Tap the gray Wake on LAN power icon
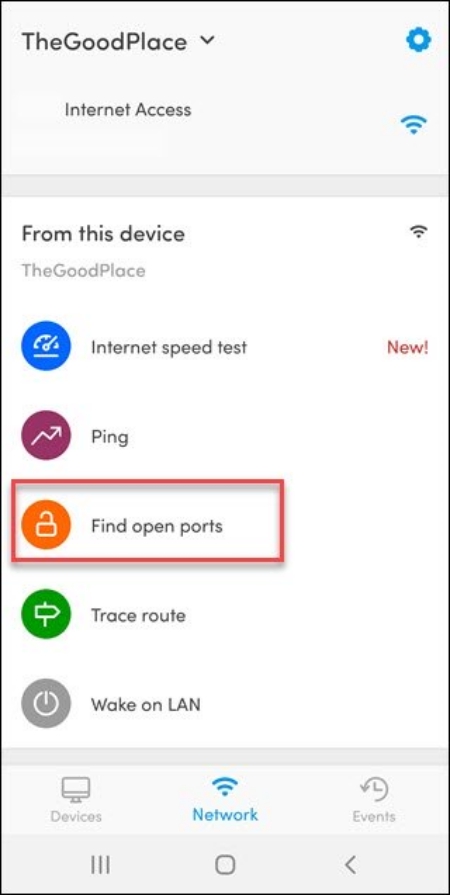The image size is (450, 895). click(x=46, y=704)
